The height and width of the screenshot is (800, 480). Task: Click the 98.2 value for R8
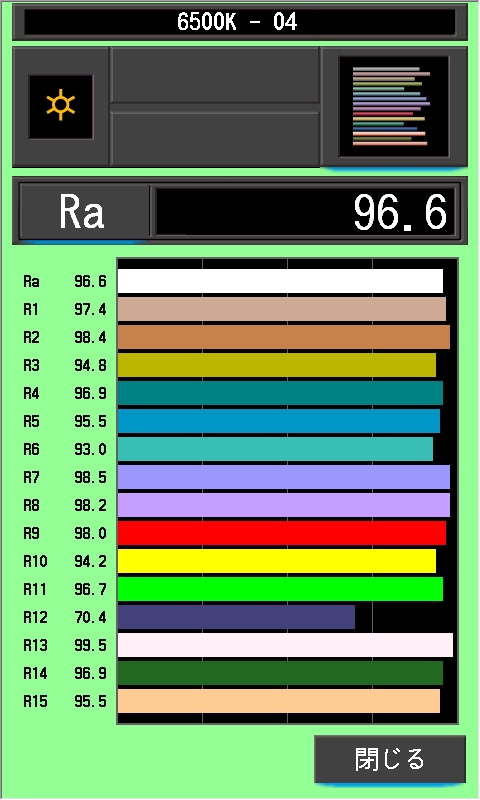90,506
